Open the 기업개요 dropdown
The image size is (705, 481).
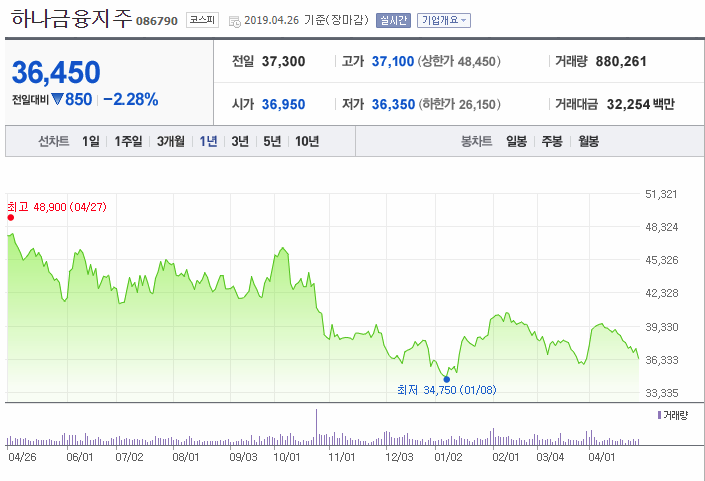(x=444, y=20)
